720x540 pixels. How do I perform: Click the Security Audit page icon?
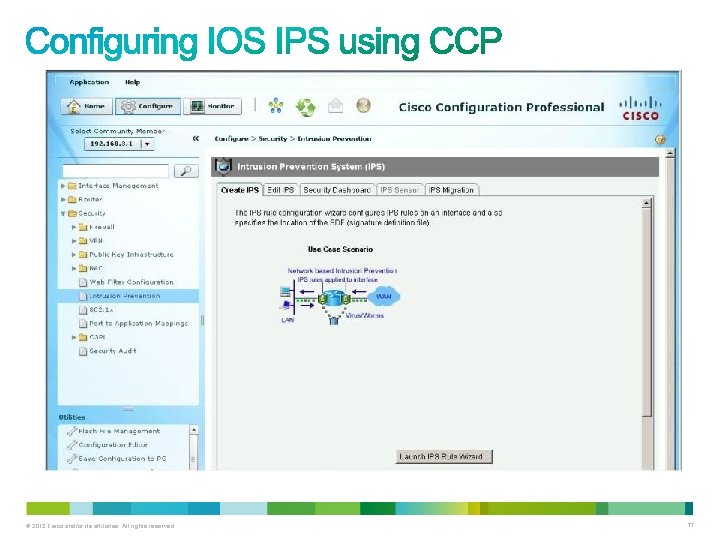point(83,351)
